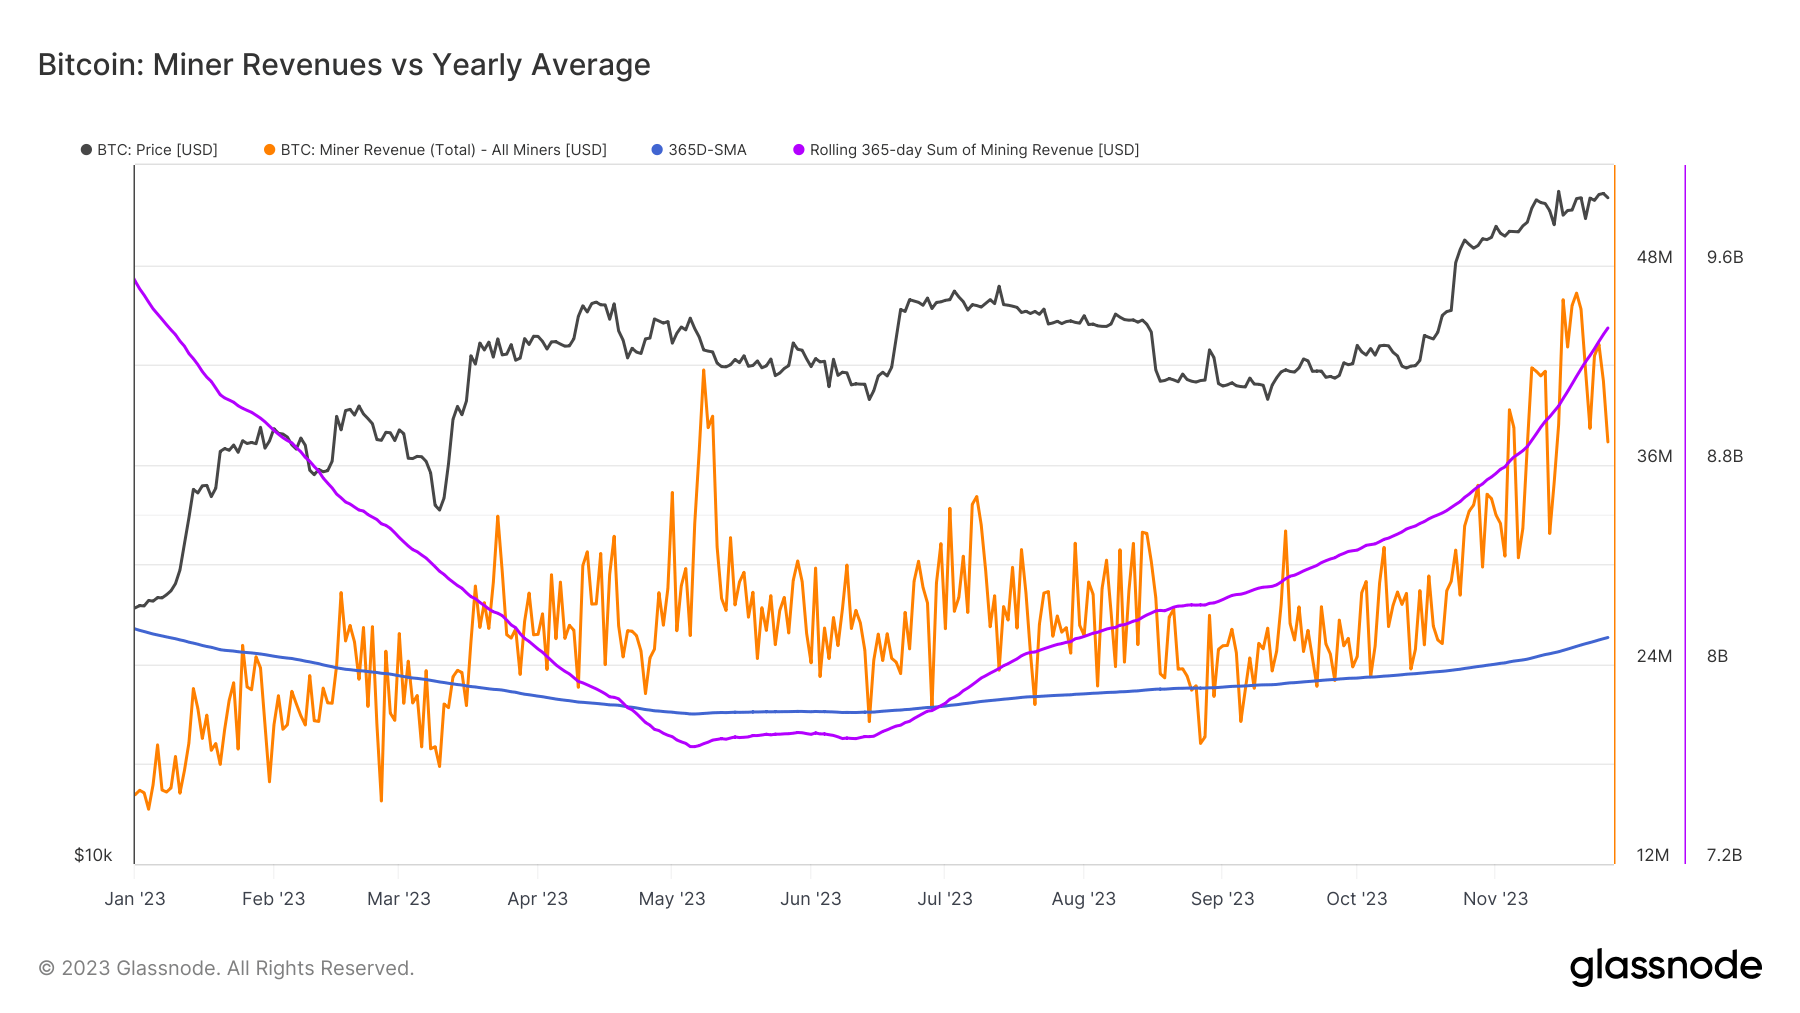The width and height of the screenshot is (1800, 1013).
Task: Toggle BTC: Miner Revenue (Total) series label
Action: (443, 150)
